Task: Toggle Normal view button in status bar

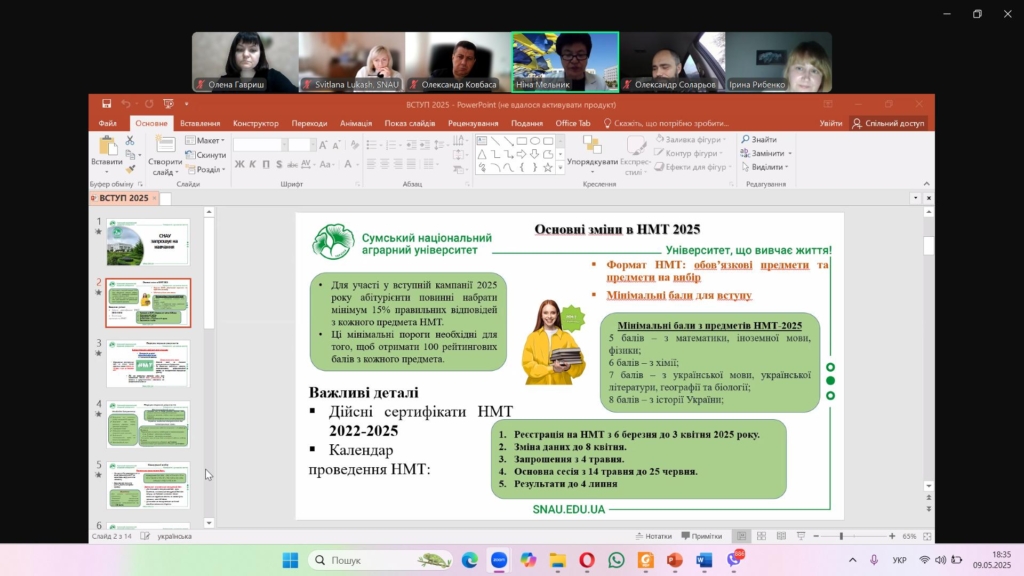Action: tap(741, 536)
